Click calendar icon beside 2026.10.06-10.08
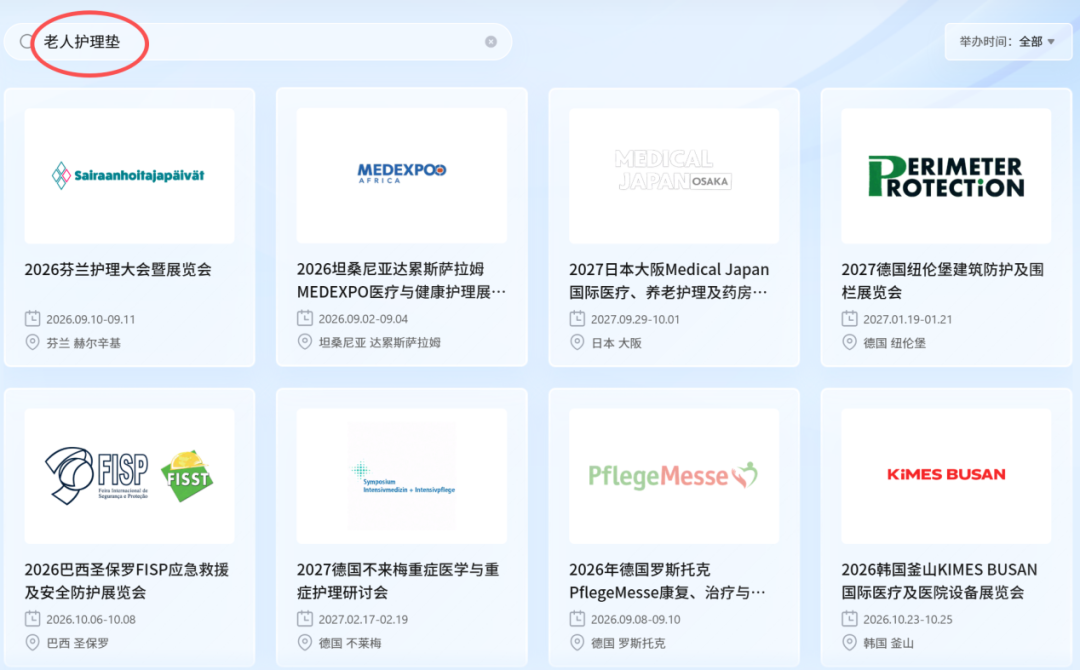 coord(32,618)
